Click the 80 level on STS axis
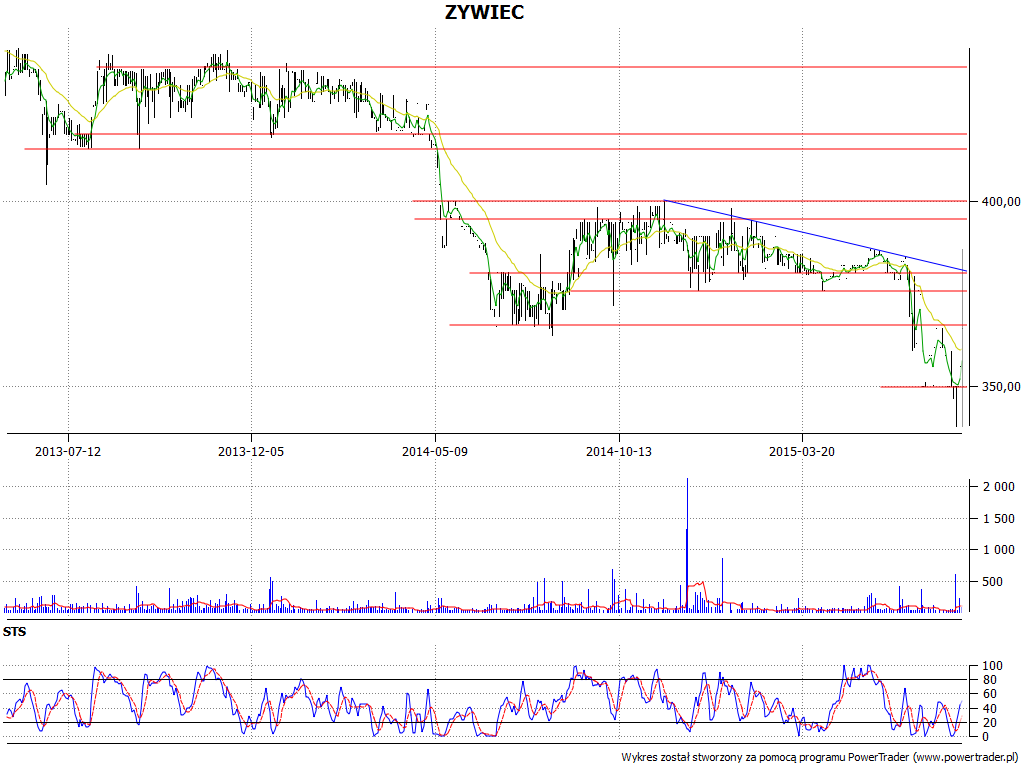The image size is (1024, 768). point(989,680)
